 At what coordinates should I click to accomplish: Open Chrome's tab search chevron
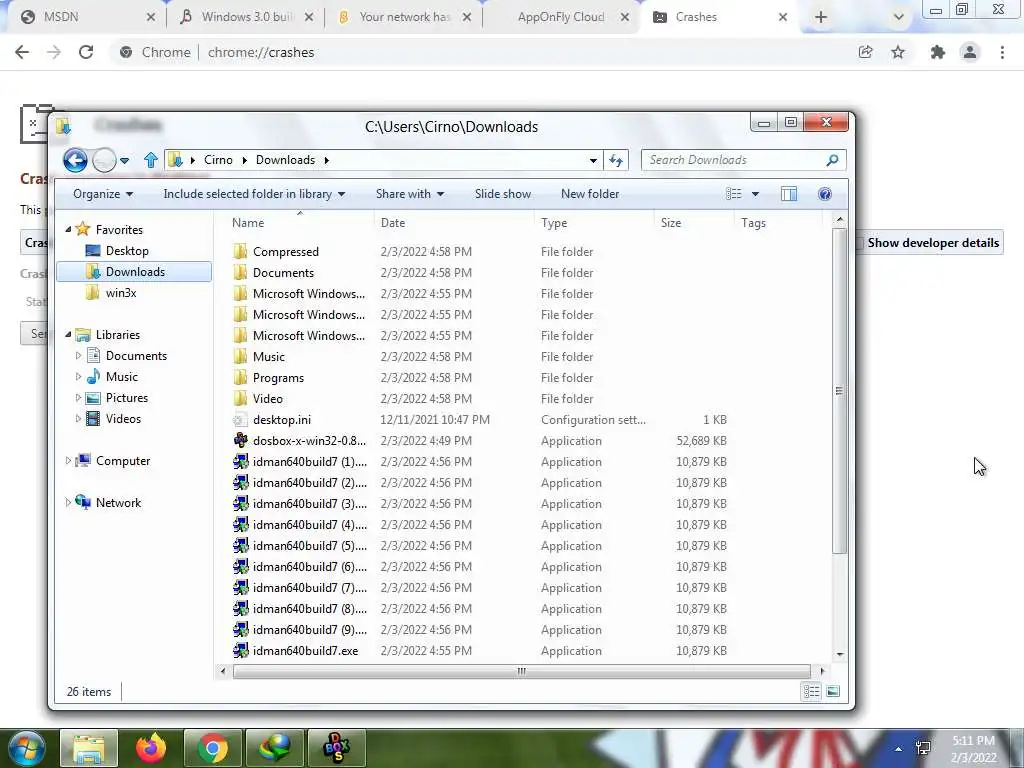coord(899,18)
